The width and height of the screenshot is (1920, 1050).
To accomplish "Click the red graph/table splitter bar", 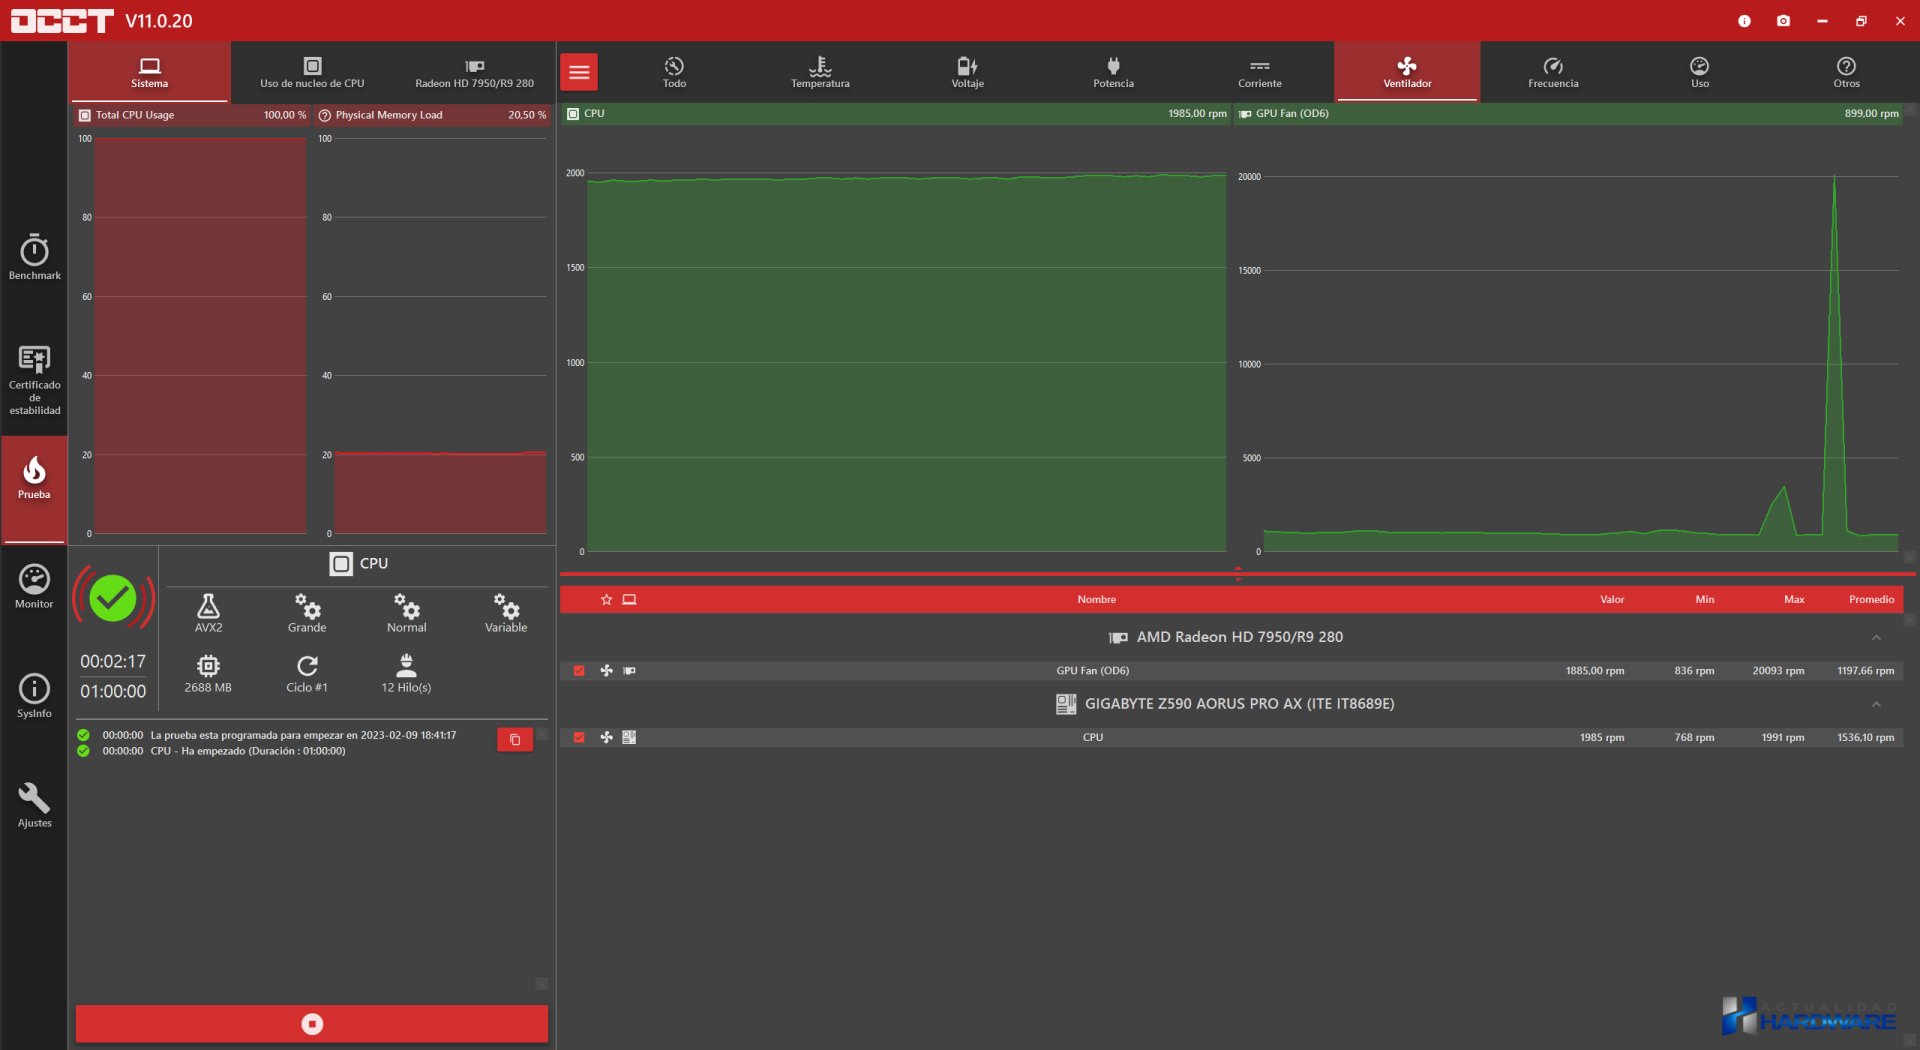I will pyautogui.click(x=1237, y=574).
